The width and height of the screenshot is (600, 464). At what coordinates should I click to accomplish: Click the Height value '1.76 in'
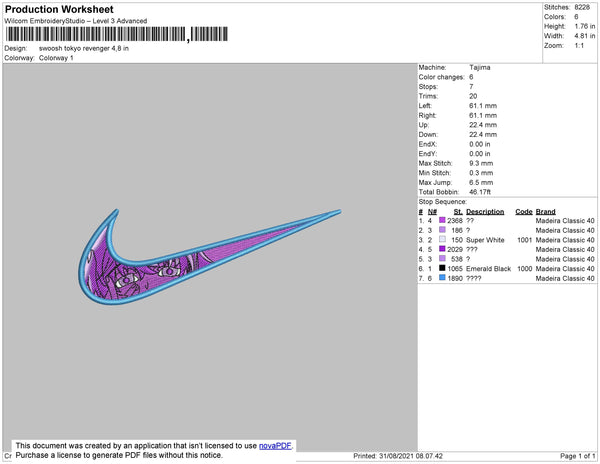click(x=585, y=26)
